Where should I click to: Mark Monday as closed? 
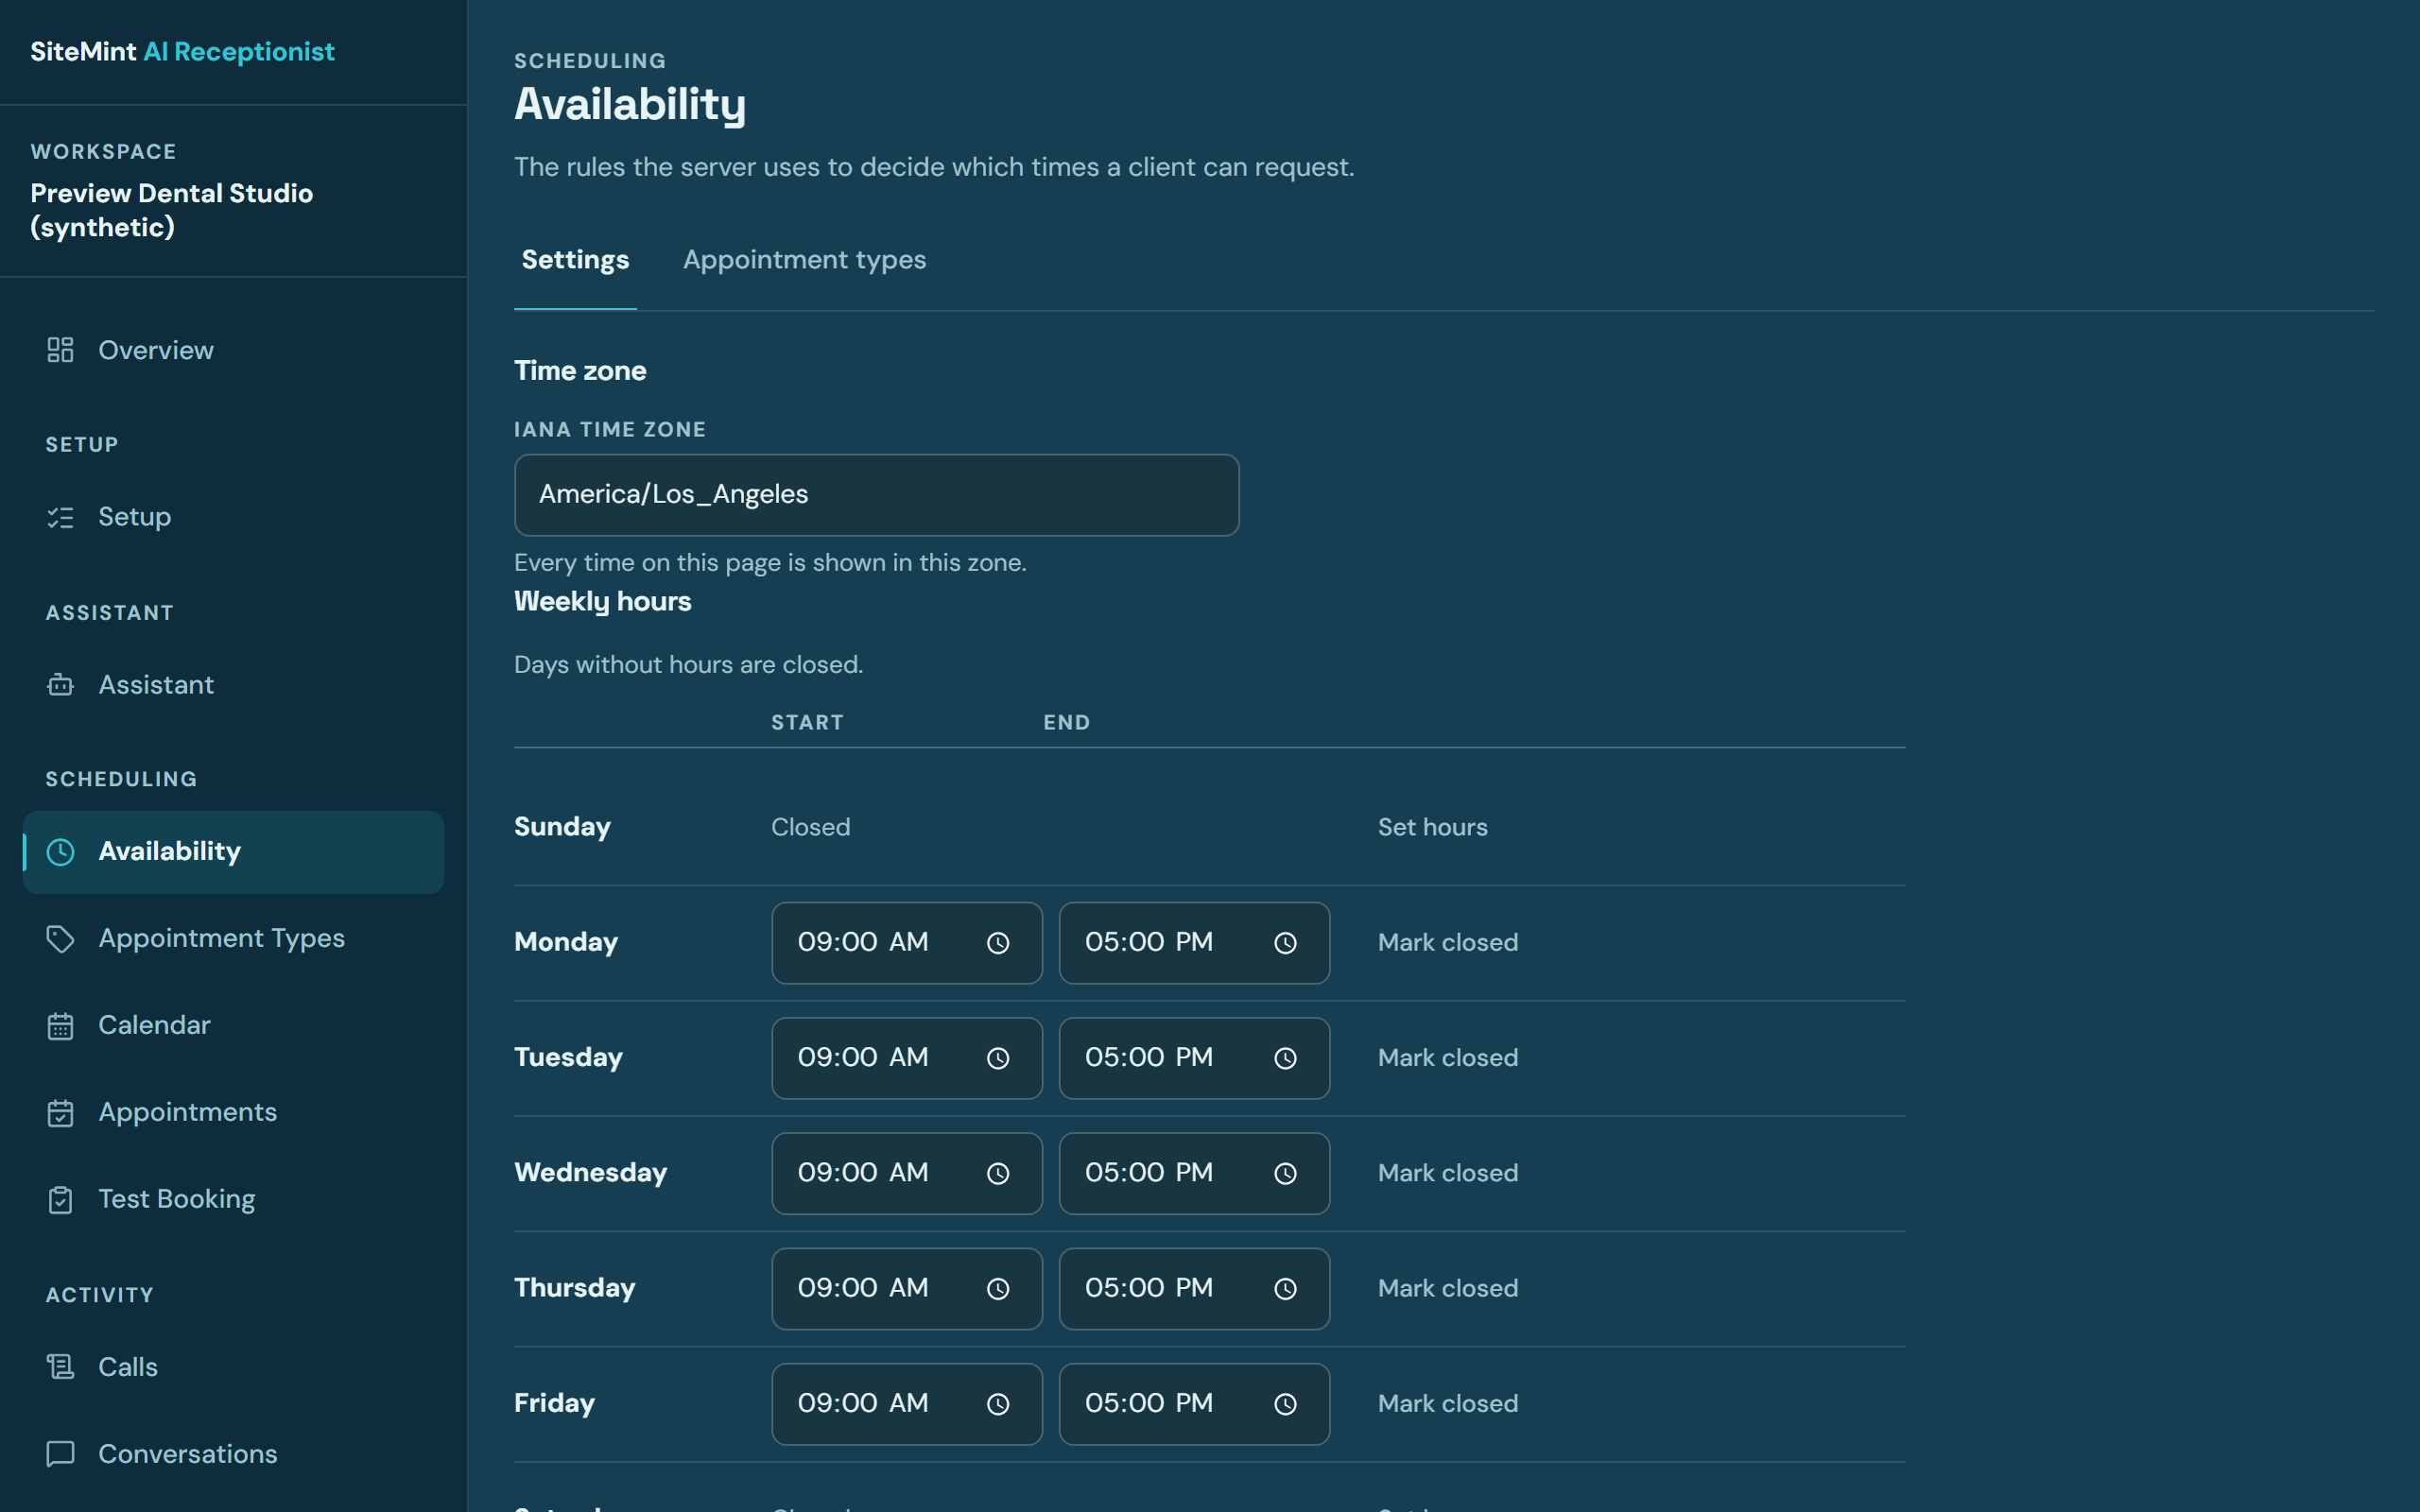point(1447,943)
